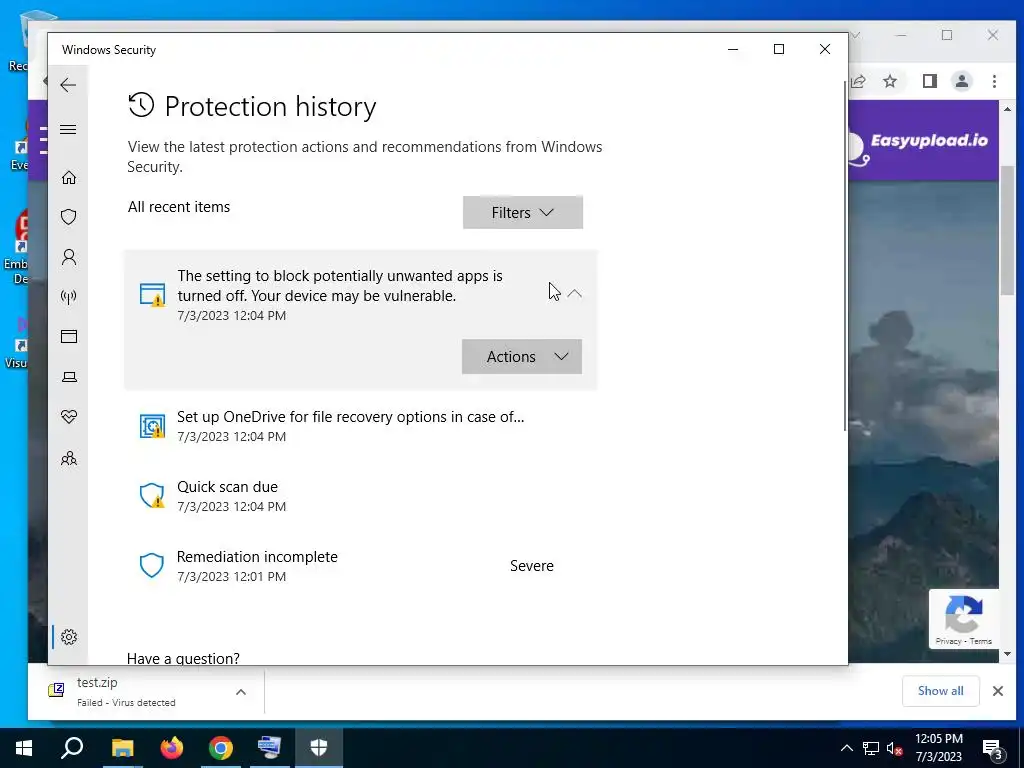The height and width of the screenshot is (768, 1024).
Task: Open the hamburger navigation menu
Action: click(68, 129)
